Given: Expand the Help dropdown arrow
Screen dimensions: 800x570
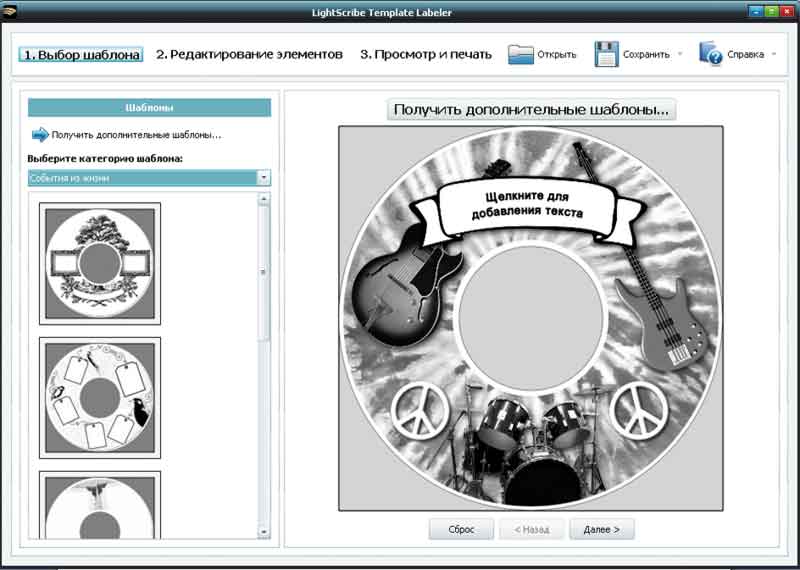Looking at the screenshot, I should (x=774, y=54).
